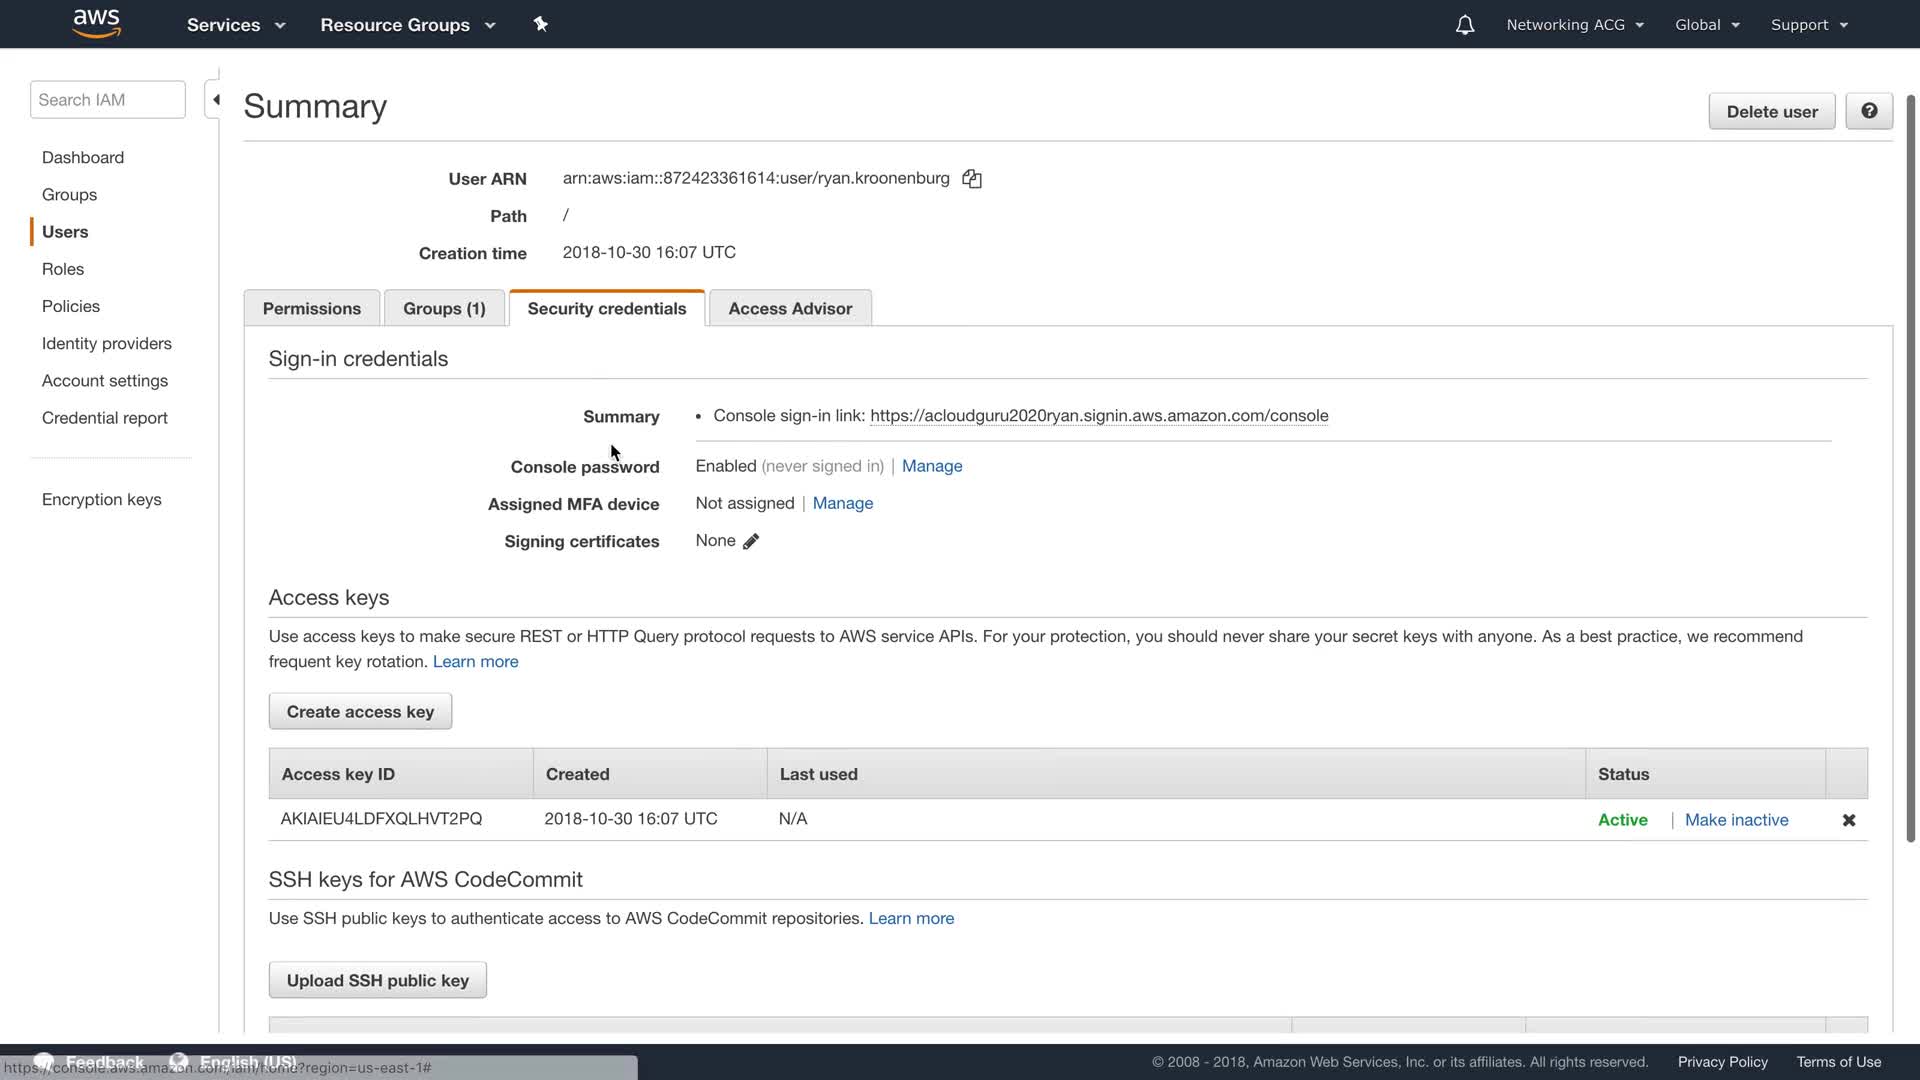Copy the User ARN with copy icon
The width and height of the screenshot is (1920, 1080).
[x=972, y=179]
